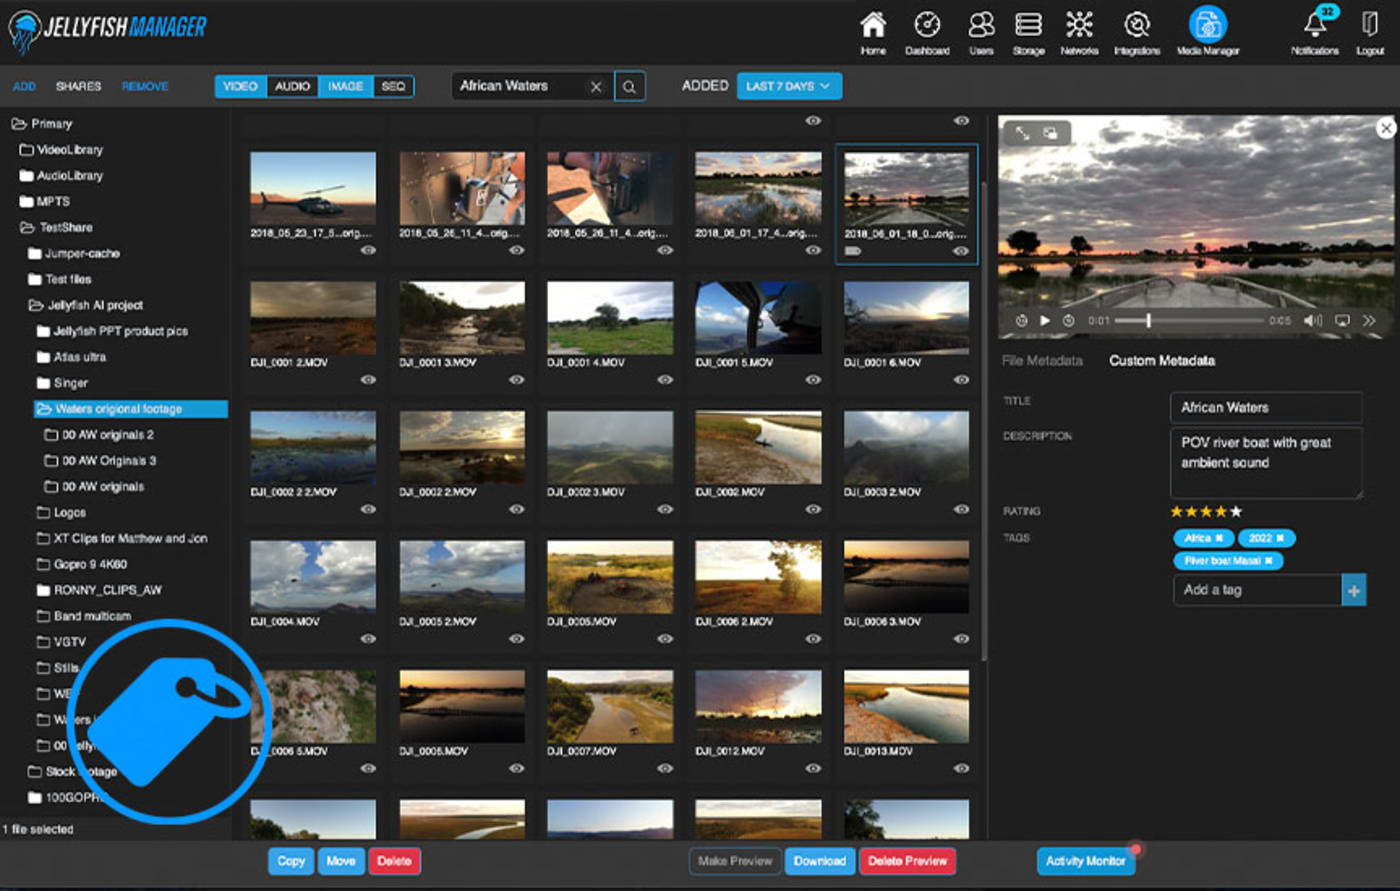Toggle the AUDIO filter button
The image size is (1400, 891).
[x=292, y=86]
